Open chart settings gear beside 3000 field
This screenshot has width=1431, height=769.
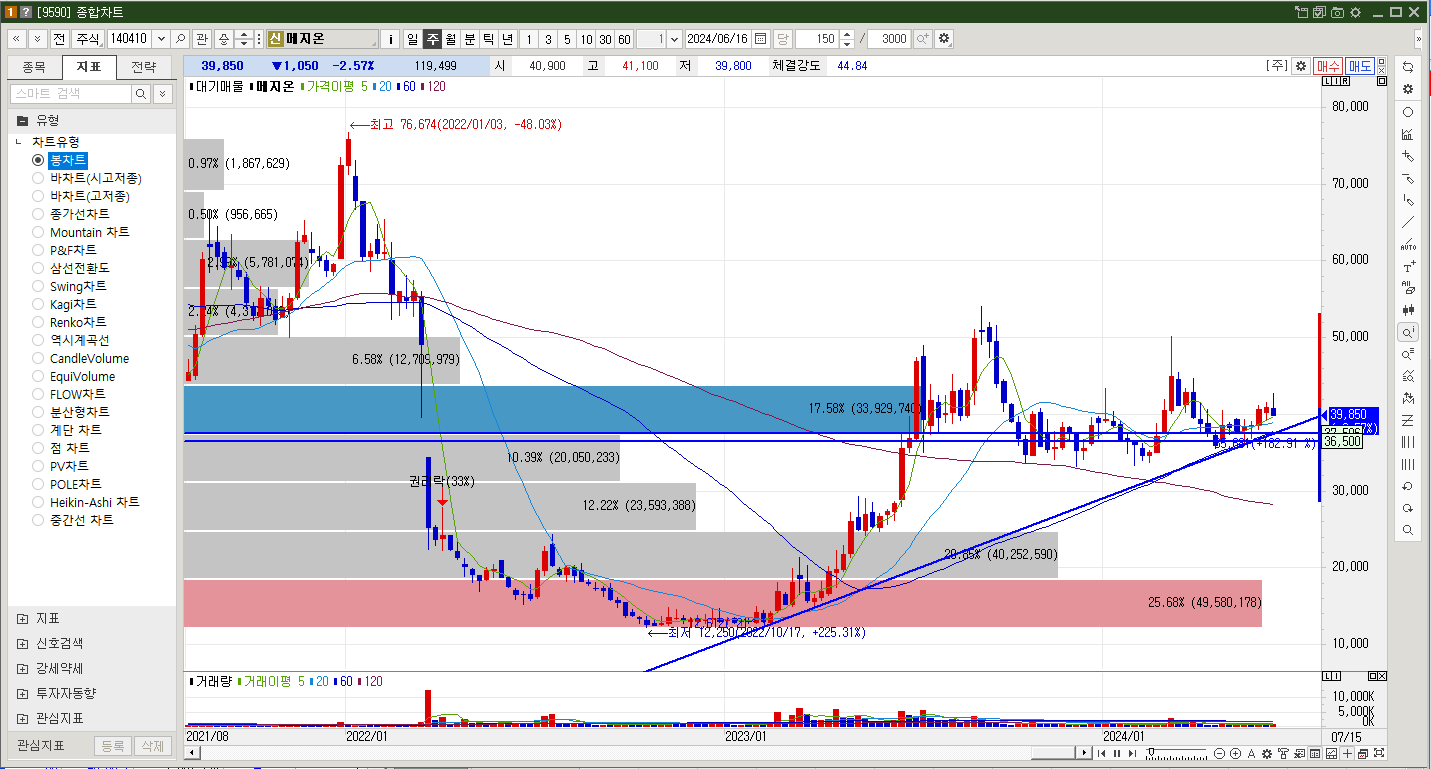click(x=944, y=38)
